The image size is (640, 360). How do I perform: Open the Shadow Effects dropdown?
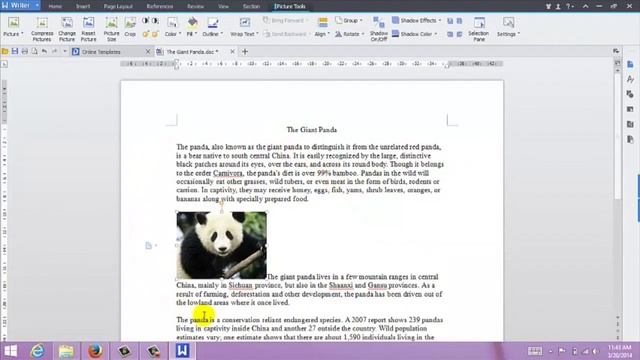[x=416, y=20]
